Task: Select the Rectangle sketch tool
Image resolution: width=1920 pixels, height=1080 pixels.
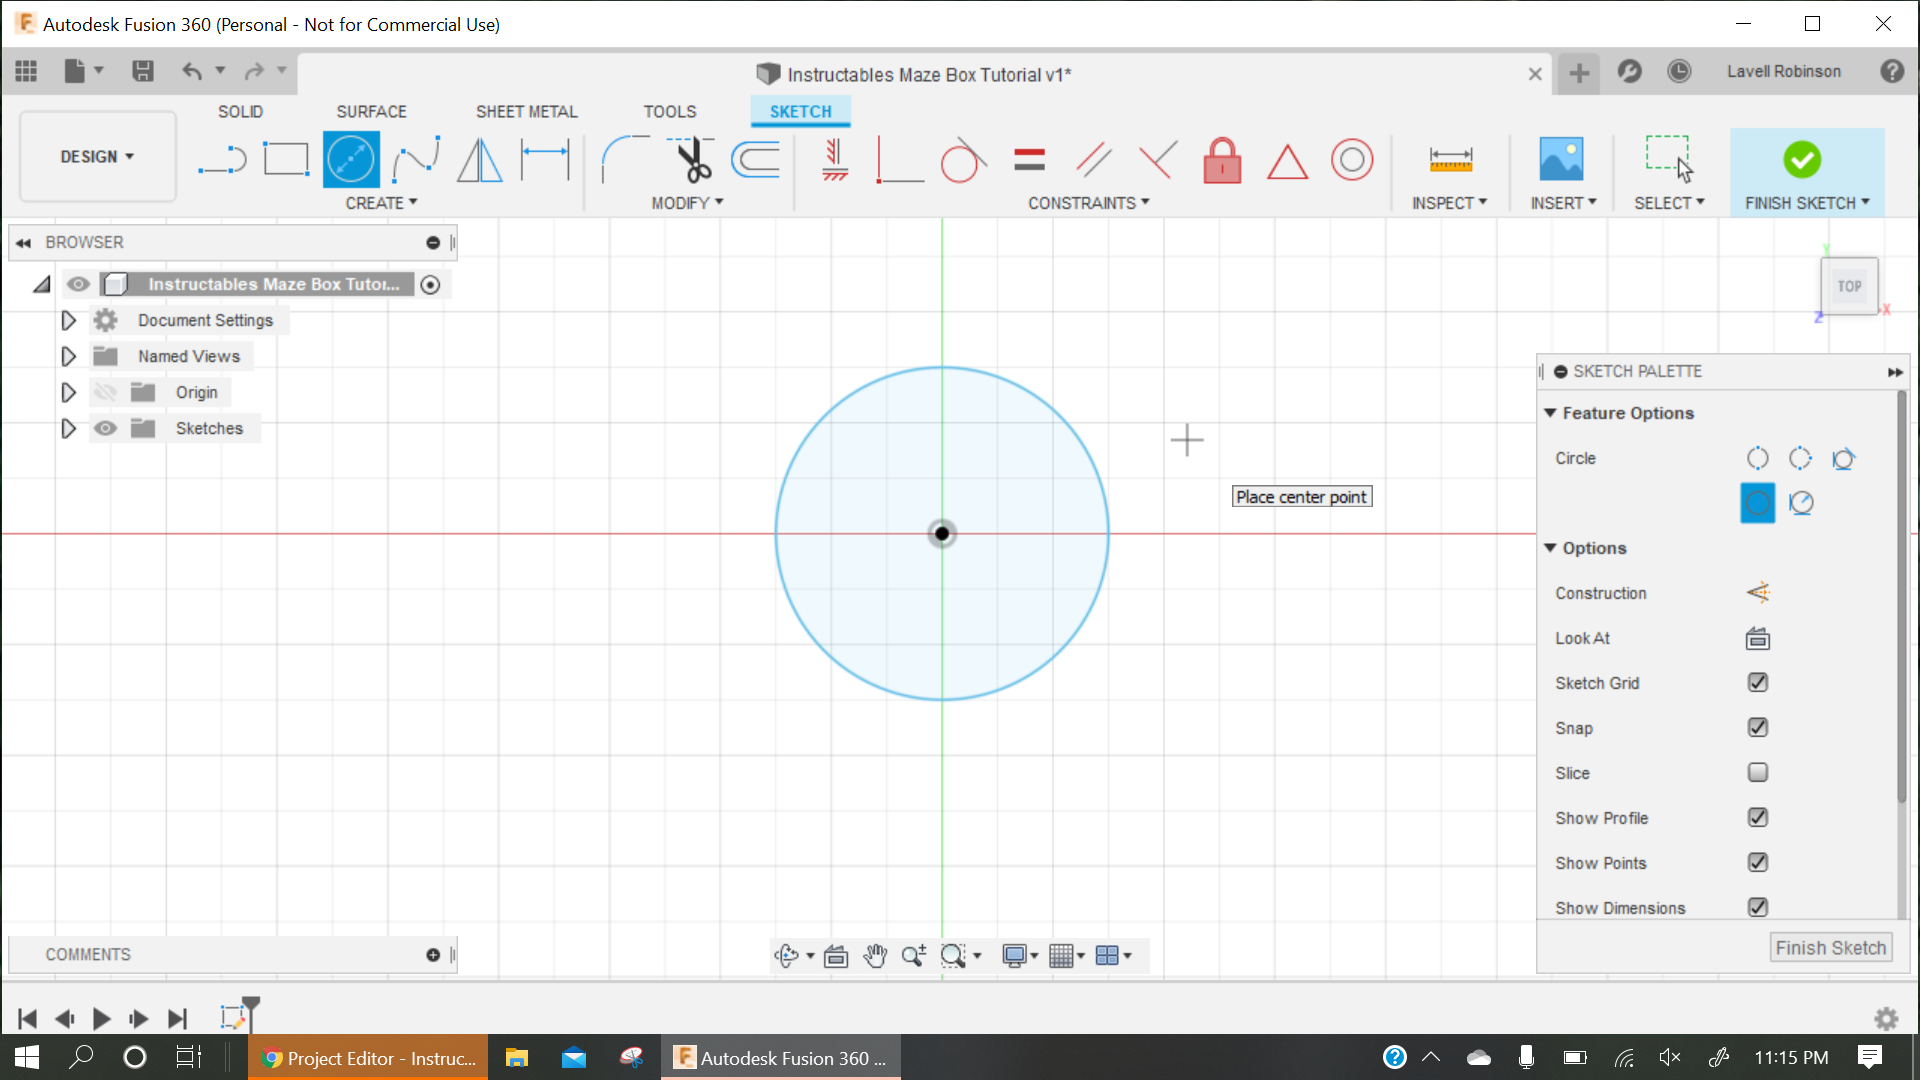Action: (286, 160)
